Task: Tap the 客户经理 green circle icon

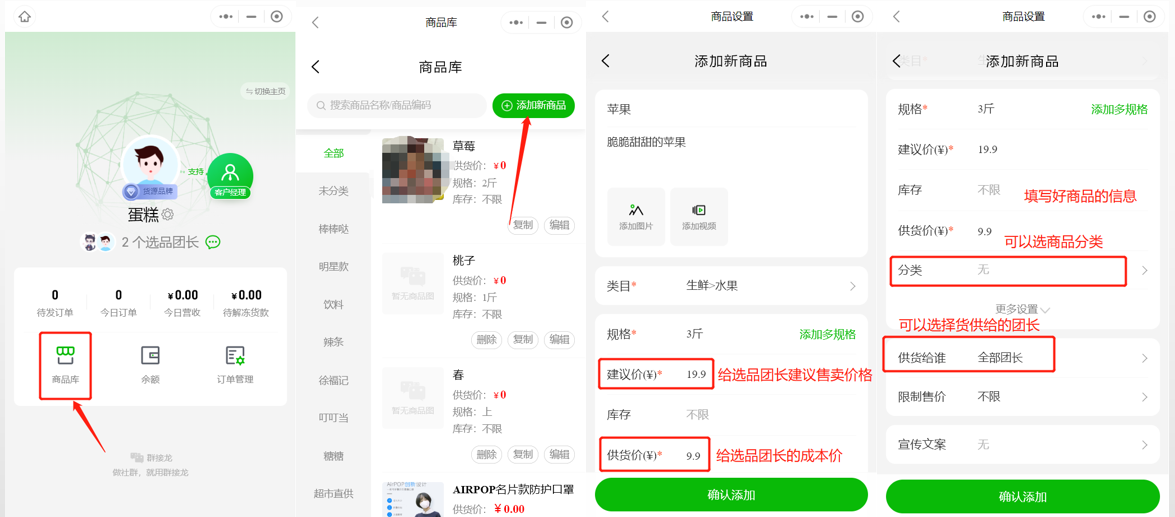Action: click(x=230, y=175)
